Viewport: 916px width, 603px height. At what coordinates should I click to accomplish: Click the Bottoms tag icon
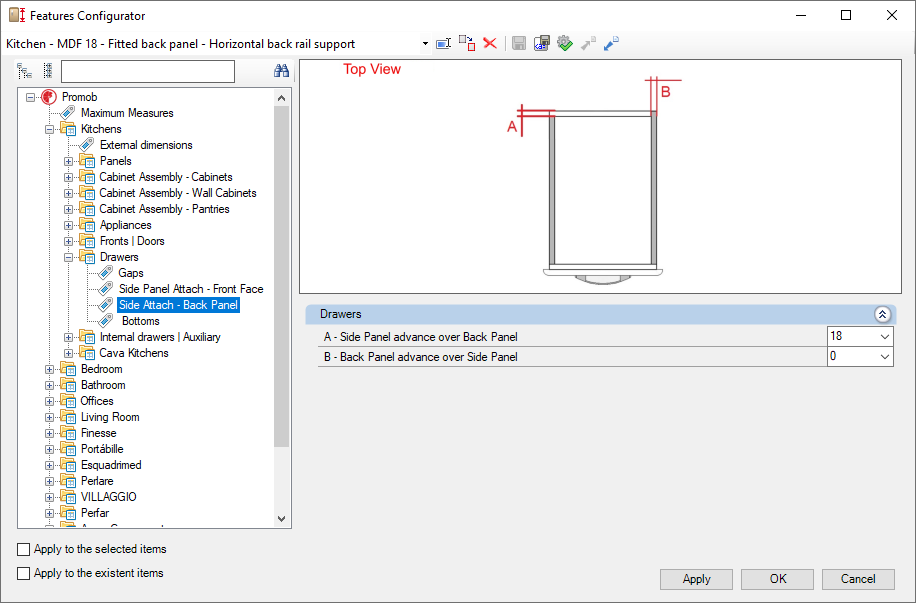click(106, 321)
